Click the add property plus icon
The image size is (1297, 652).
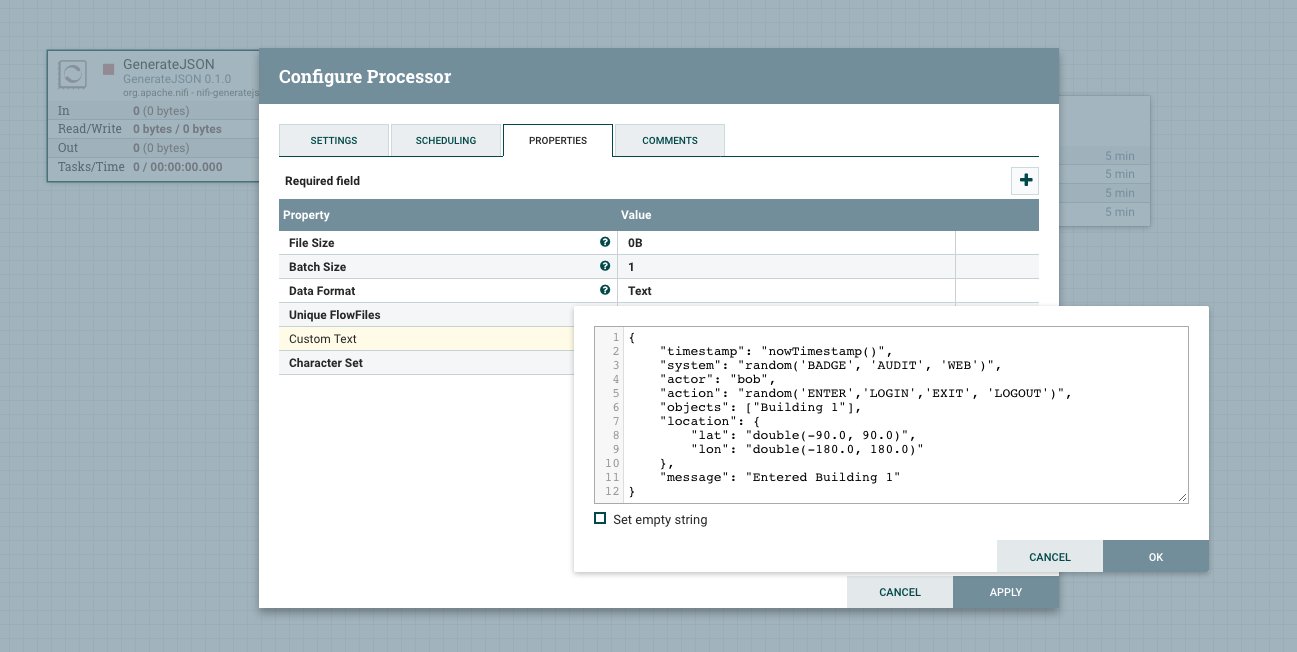click(x=1025, y=181)
